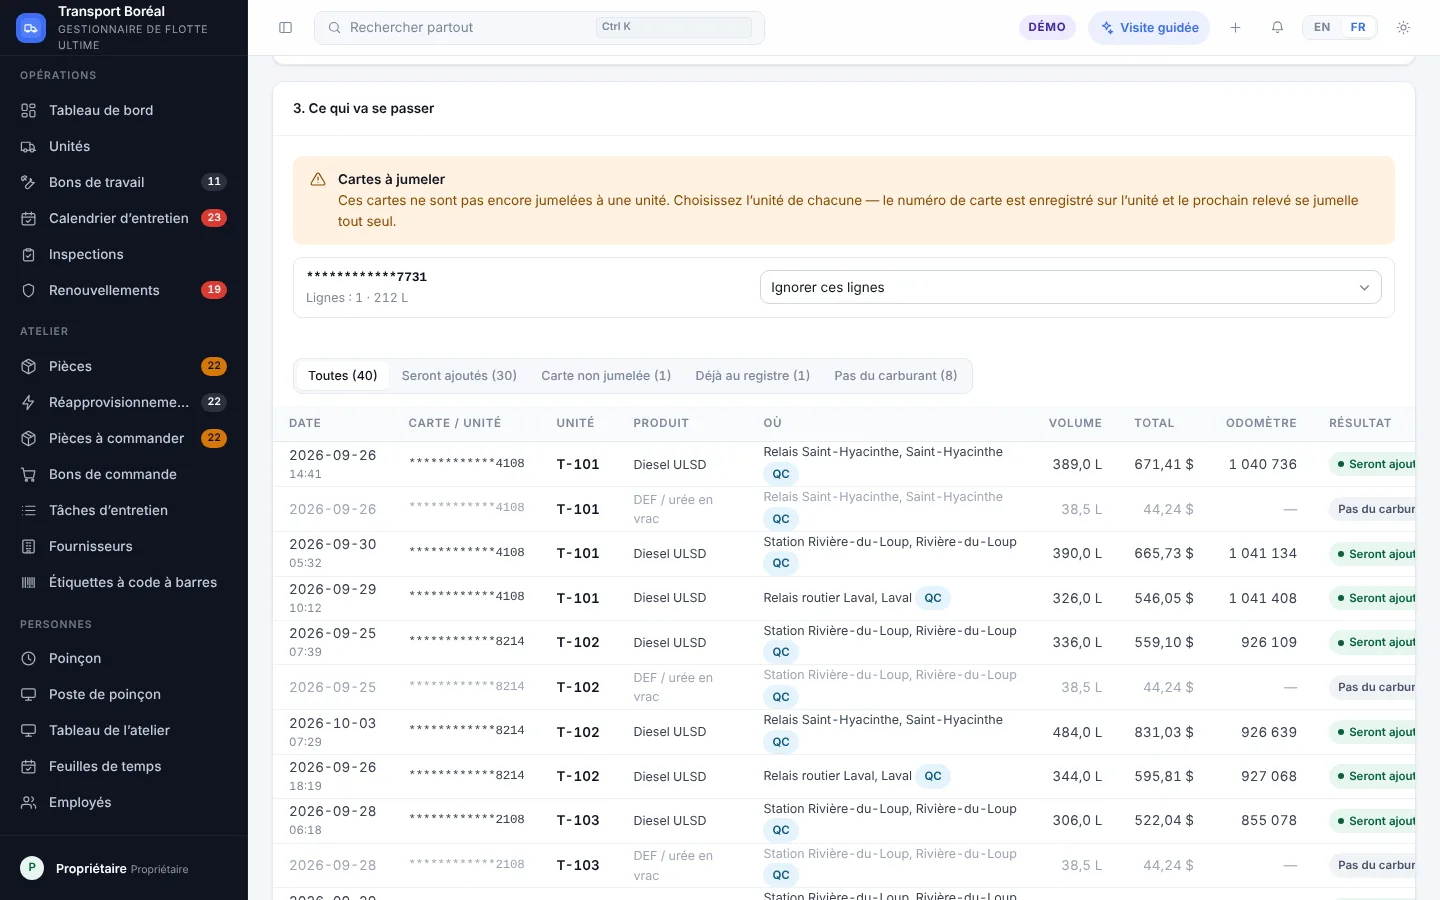Click the DATE column header
Image resolution: width=1440 pixels, height=900 pixels.
pos(305,423)
